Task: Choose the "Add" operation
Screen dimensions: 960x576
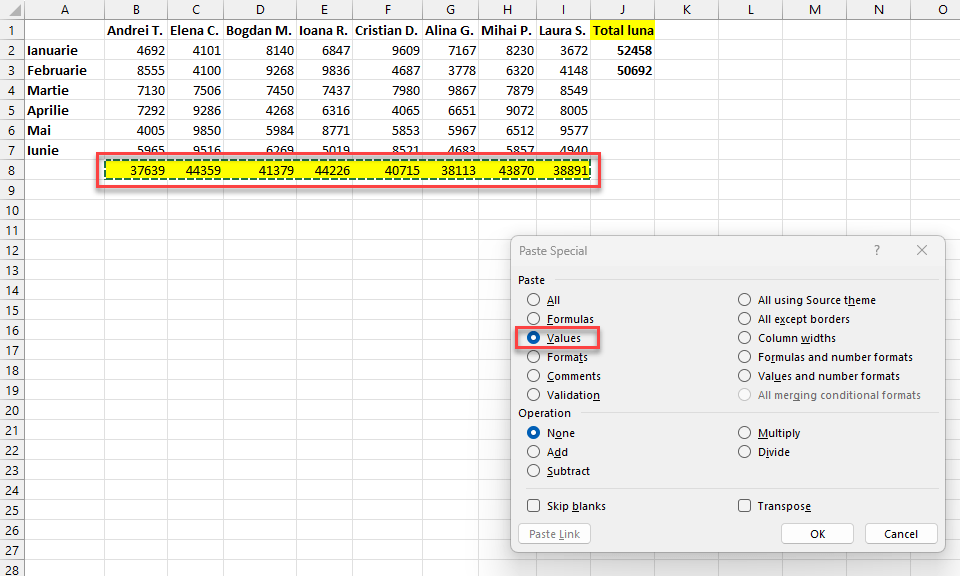Action: [x=534, y=452]
